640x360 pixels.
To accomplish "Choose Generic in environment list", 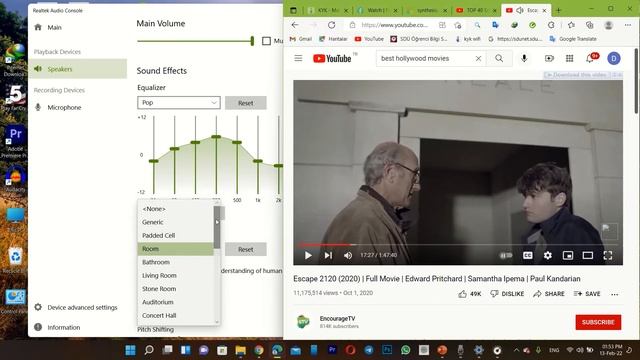I will click(x=176, y=222).
